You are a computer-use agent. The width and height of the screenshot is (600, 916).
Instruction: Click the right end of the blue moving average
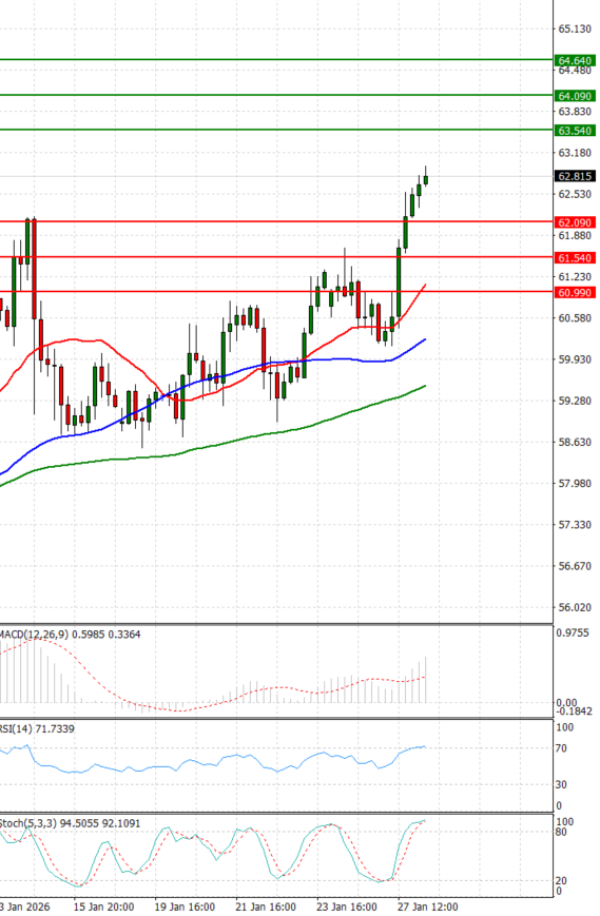(425, 340)
